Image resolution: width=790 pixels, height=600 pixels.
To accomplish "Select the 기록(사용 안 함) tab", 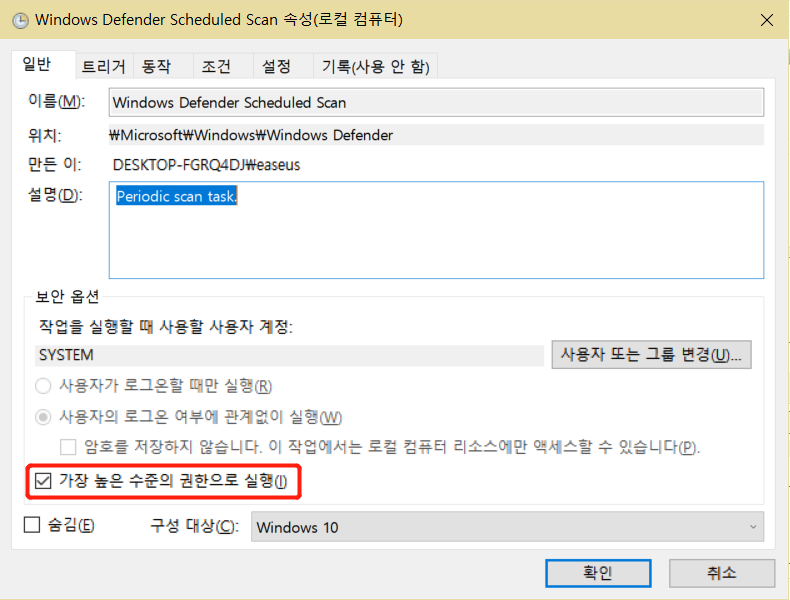I will 375,66.
